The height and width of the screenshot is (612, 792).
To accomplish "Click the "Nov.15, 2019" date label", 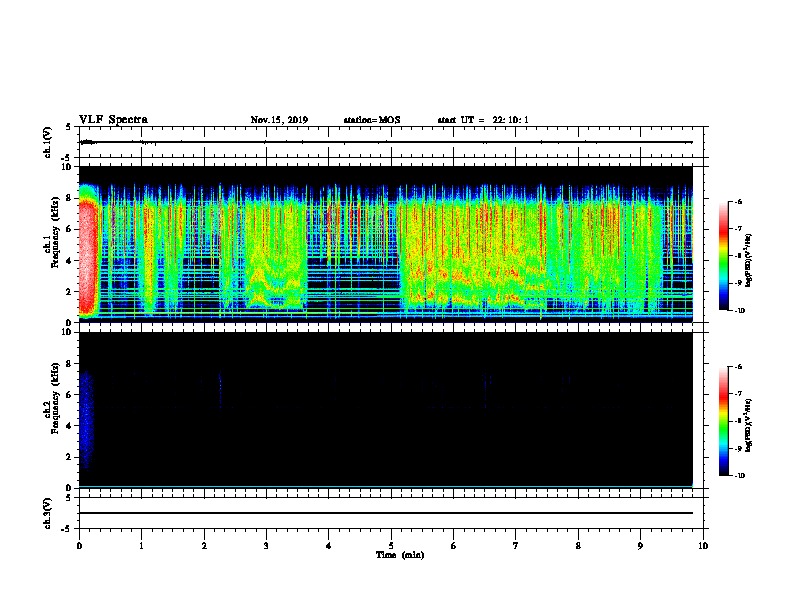I will pyautogui.click(x=279, y=120).
